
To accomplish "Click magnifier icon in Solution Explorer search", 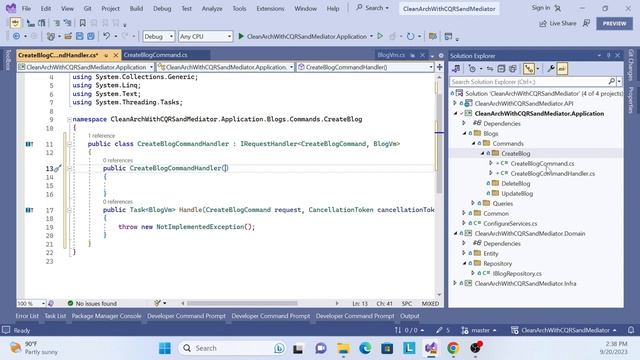I will (x=611, y=82).
